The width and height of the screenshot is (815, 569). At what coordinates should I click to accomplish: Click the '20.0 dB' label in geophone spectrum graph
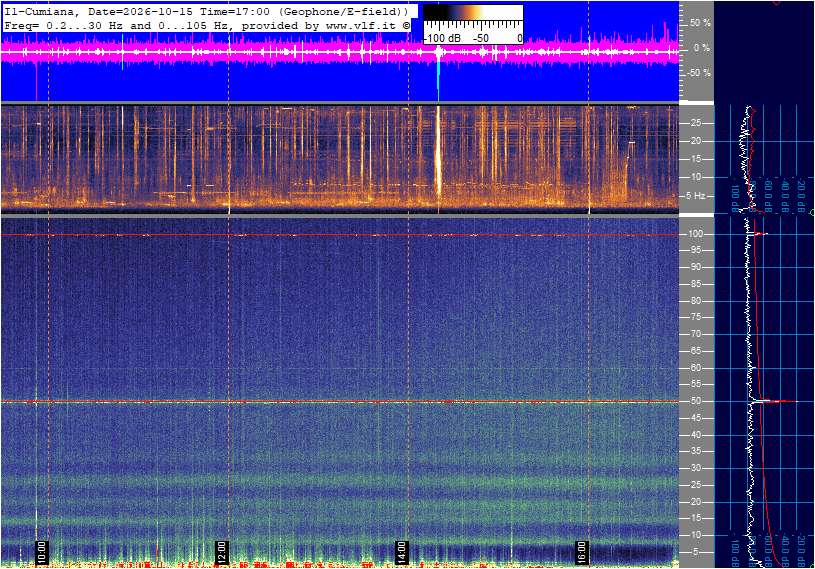(801, 196)
